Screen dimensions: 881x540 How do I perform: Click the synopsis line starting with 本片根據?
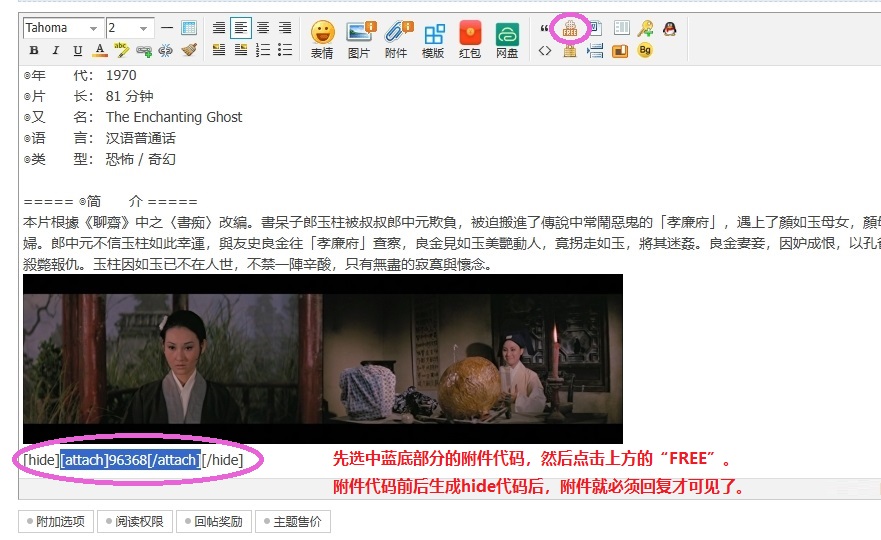coord(452,223)
